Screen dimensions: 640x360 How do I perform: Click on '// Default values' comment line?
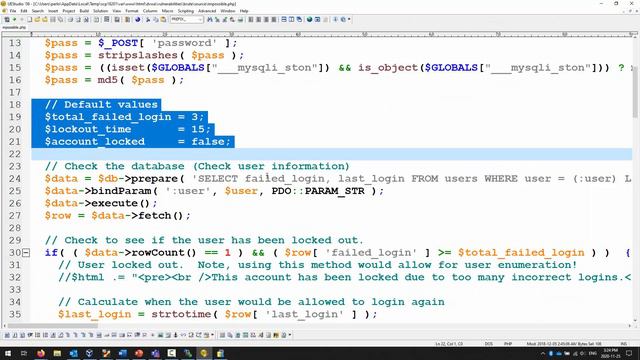pos(101,104)
